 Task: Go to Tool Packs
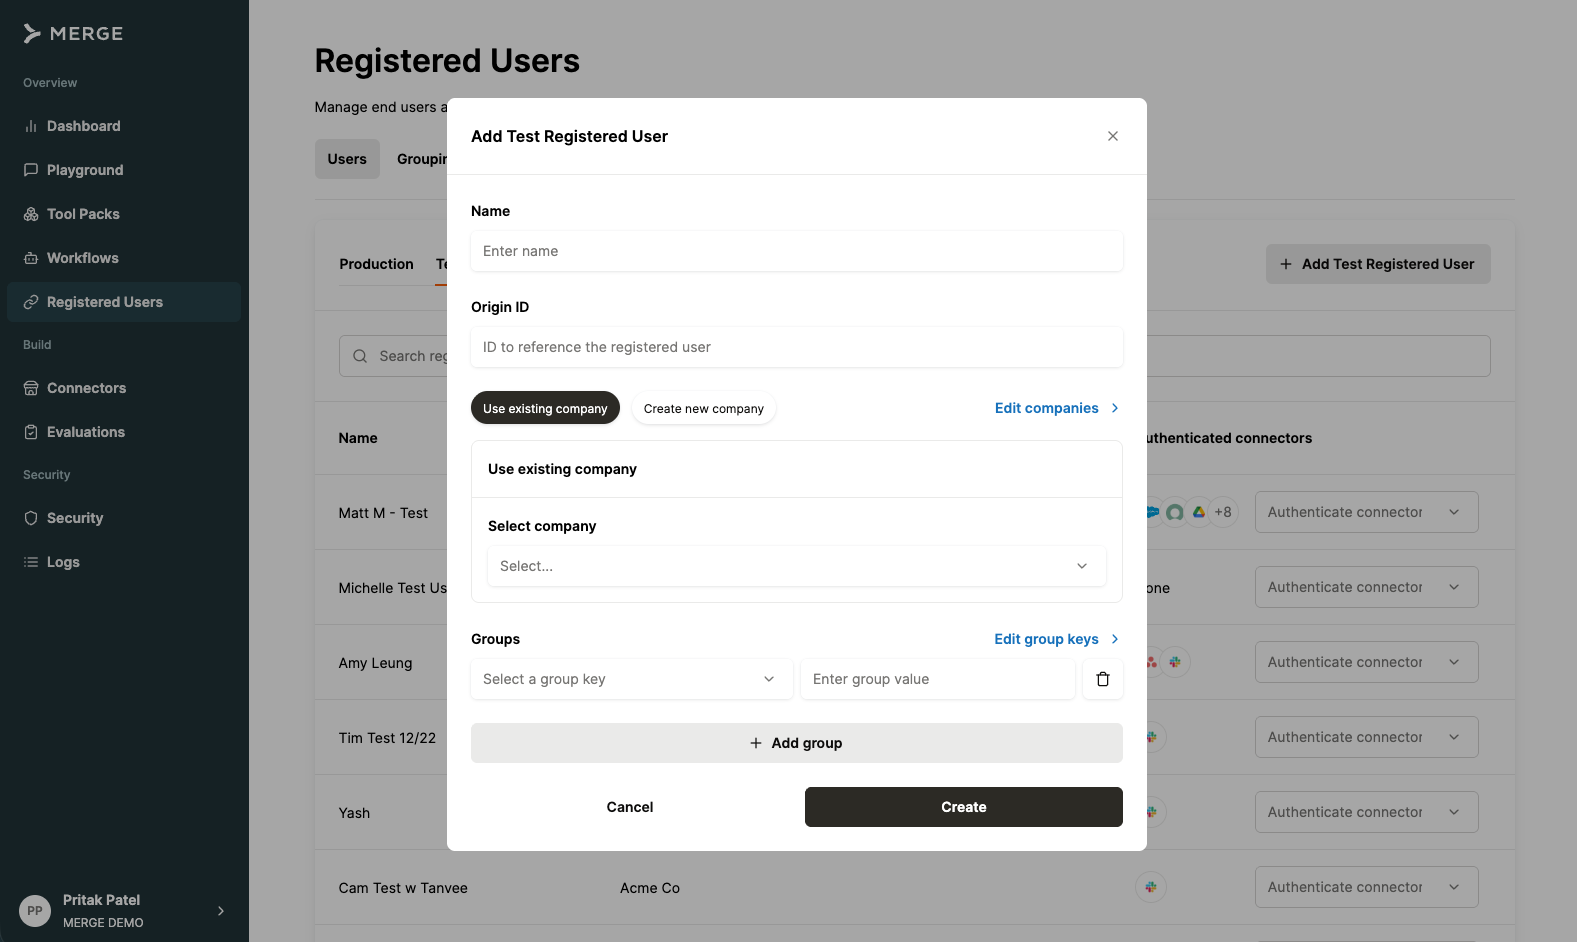coord(124,214)
